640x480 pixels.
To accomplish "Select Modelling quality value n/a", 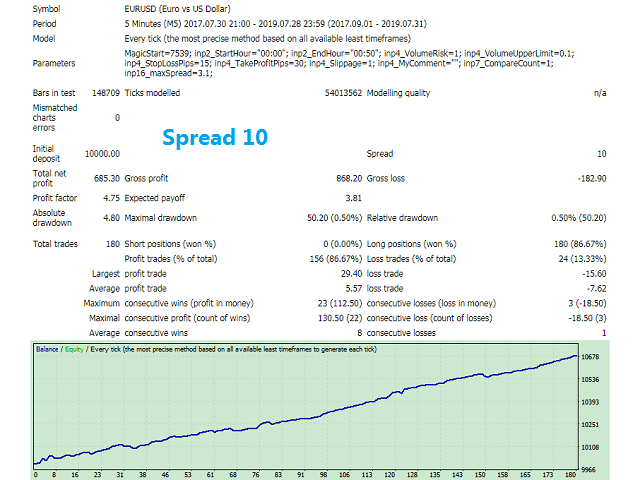I will click(600, 93).
